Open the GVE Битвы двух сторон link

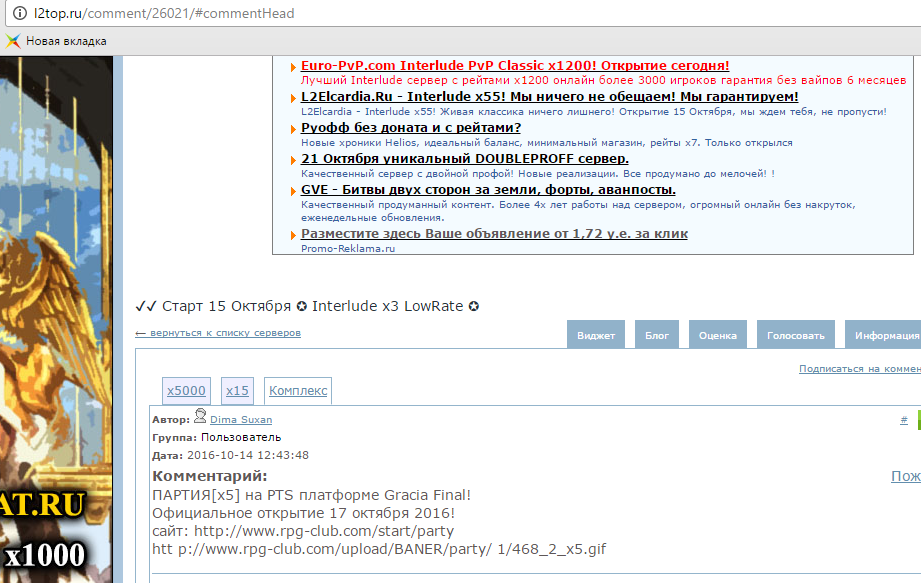point(488,190)
